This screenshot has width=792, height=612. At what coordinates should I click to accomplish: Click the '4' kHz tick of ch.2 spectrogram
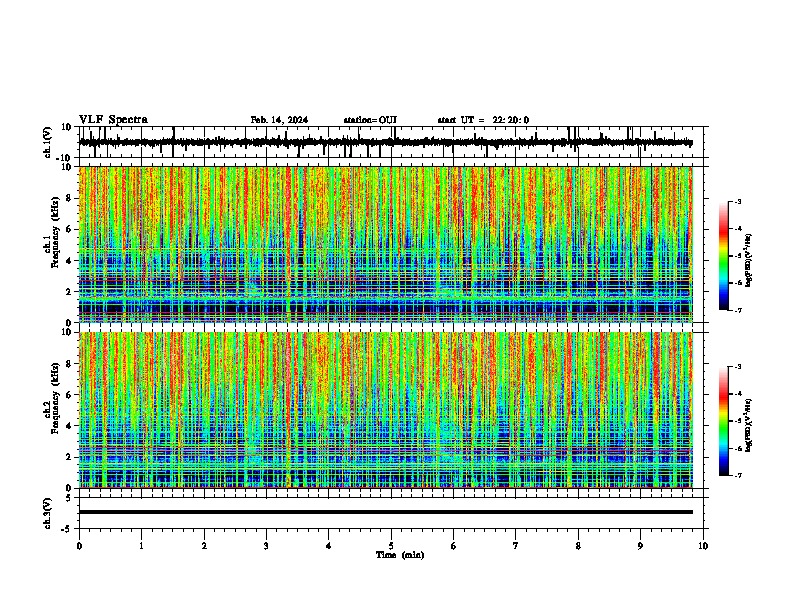coord(70,426)
